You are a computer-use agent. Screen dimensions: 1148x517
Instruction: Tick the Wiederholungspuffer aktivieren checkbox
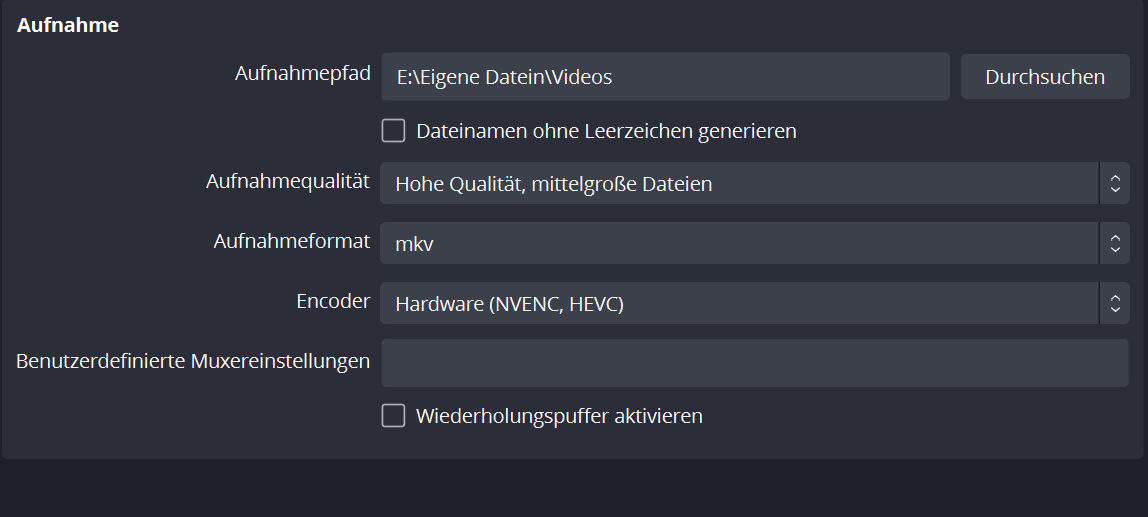pos(393,415)
